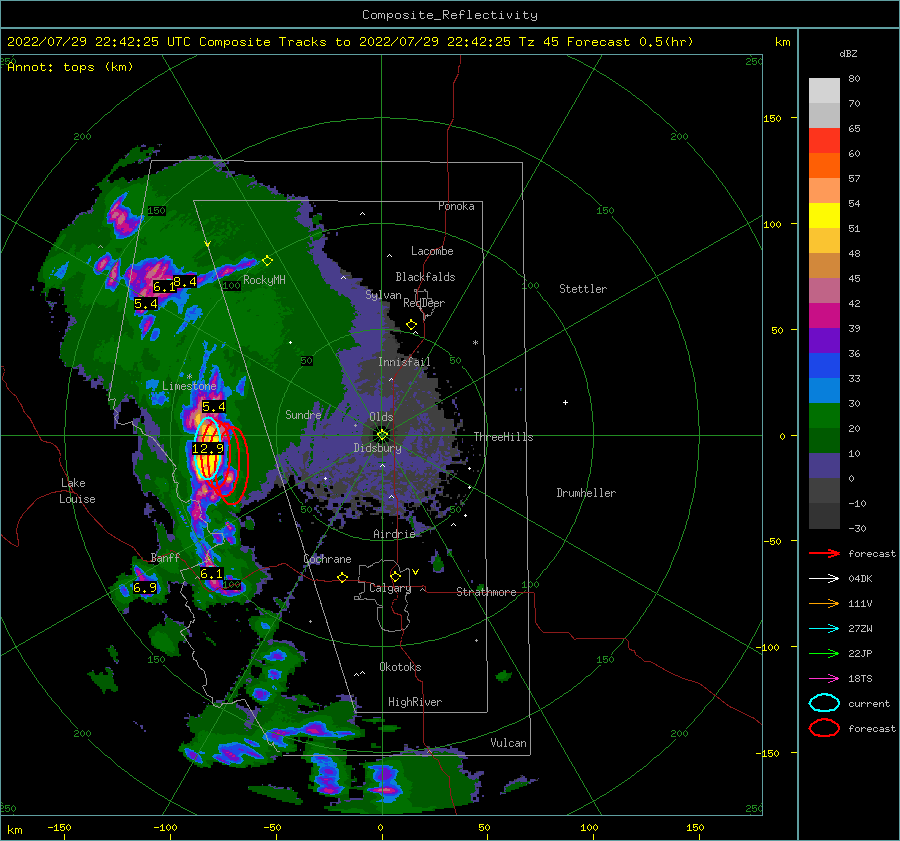Click the Annot: tops (km) text
The height and width of the screenshot is (841, 900).
[x=70, y=67]
